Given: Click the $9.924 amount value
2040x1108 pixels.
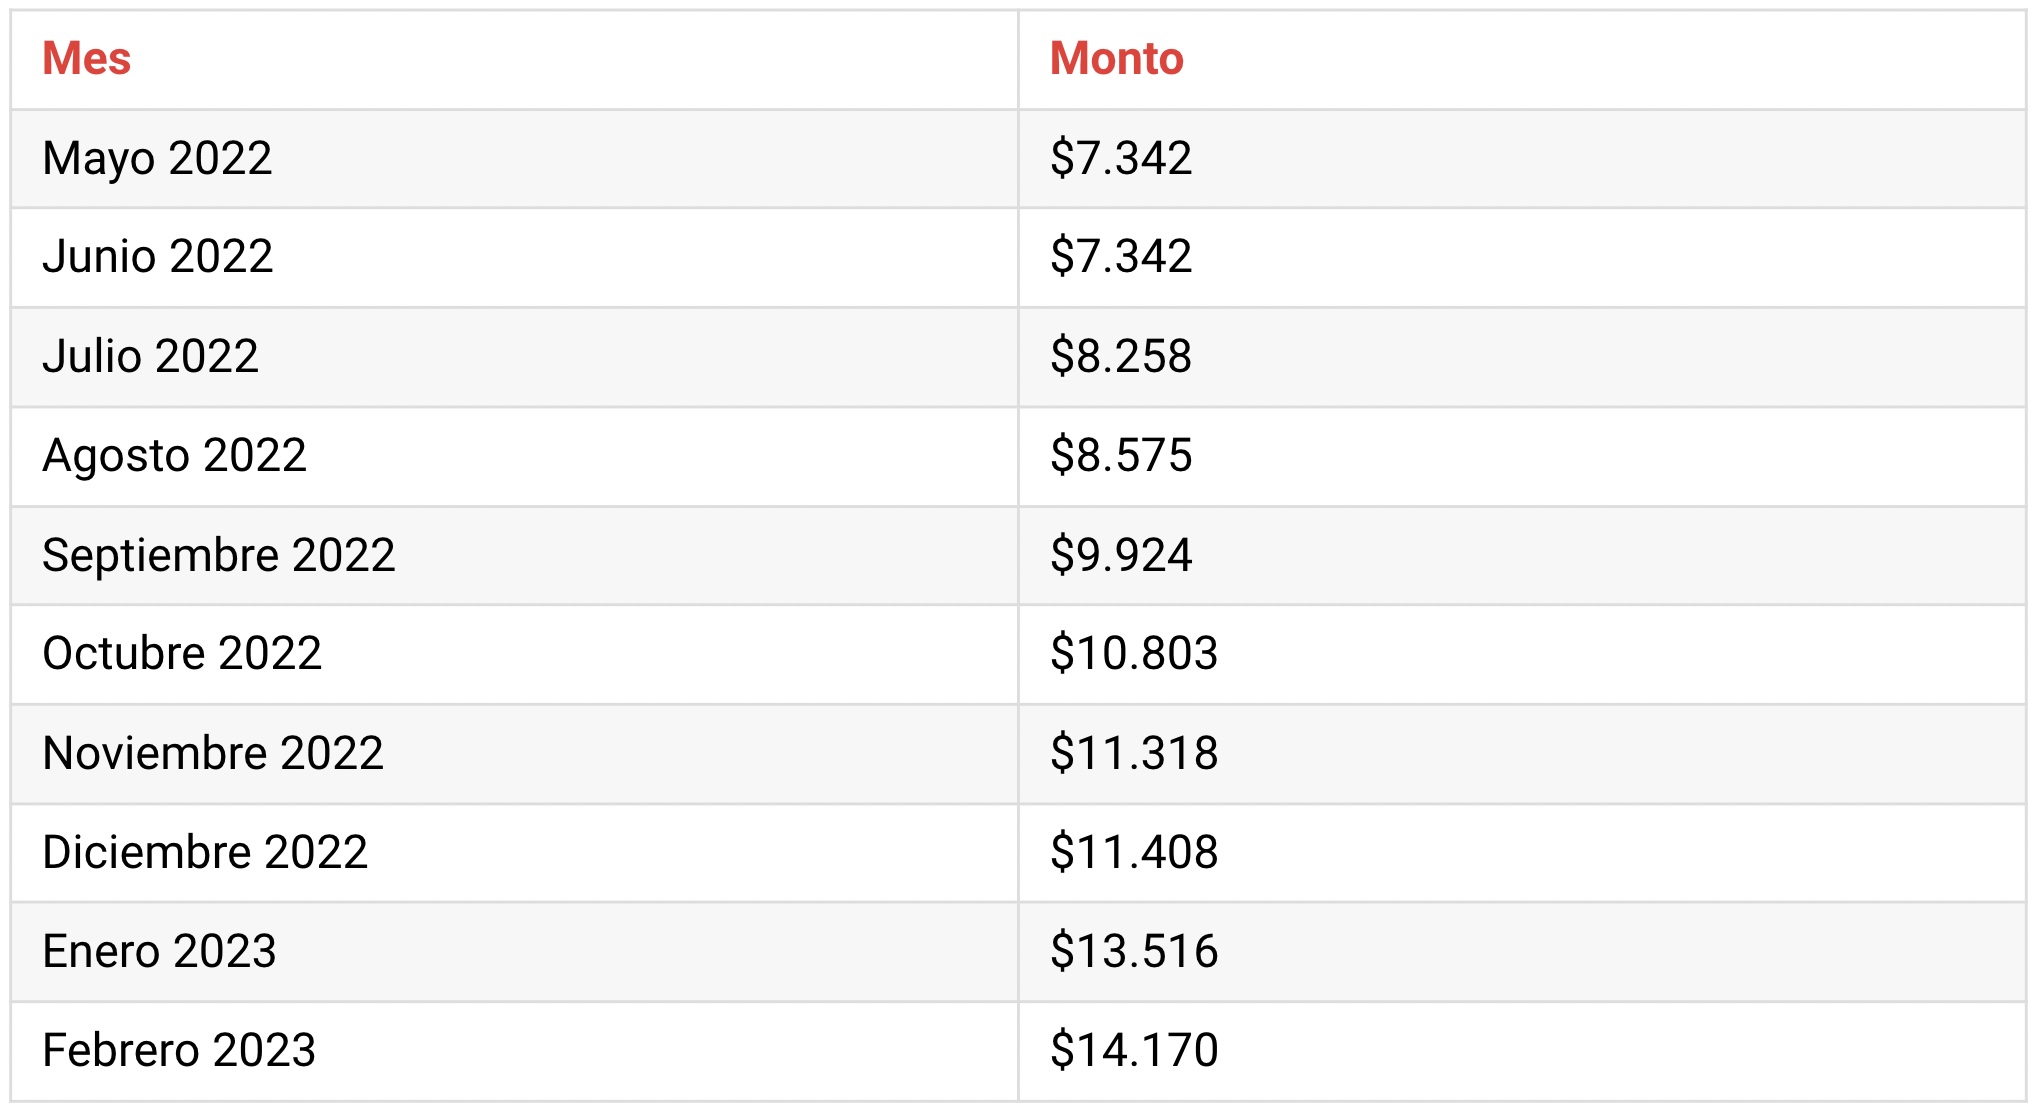Looking at the screenshot, I should (1121, 555).
